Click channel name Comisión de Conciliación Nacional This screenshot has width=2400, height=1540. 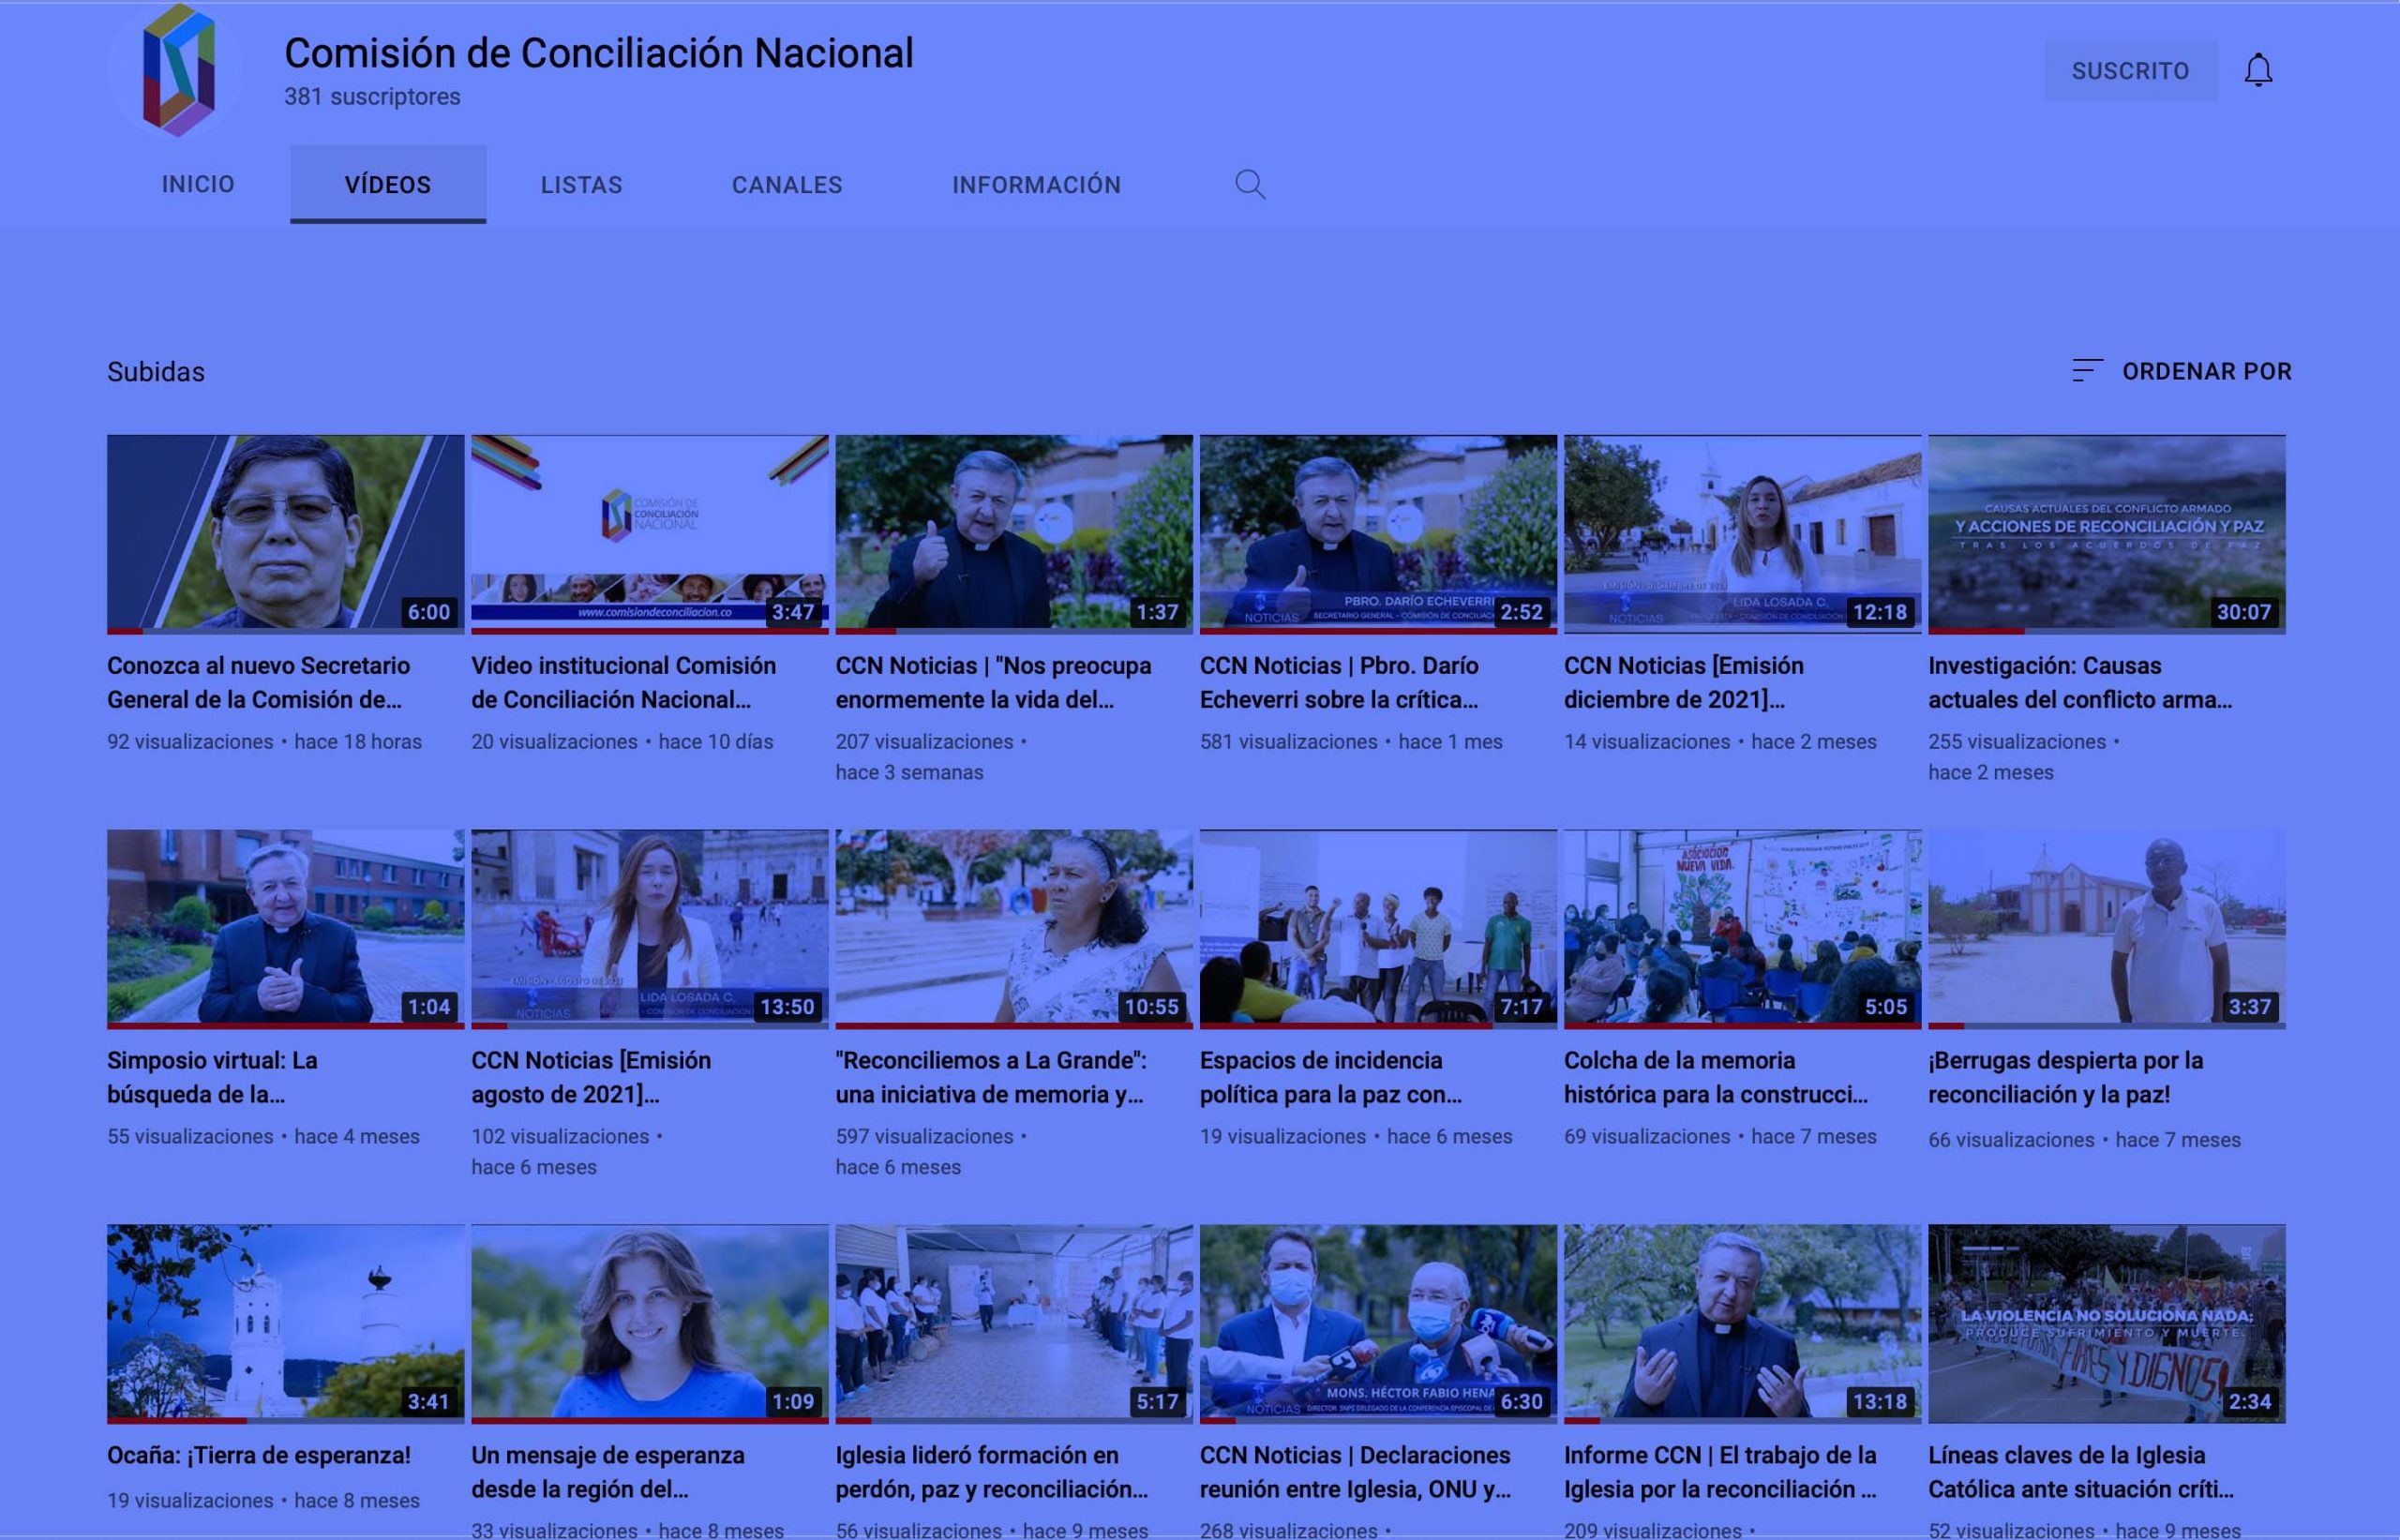598,53
